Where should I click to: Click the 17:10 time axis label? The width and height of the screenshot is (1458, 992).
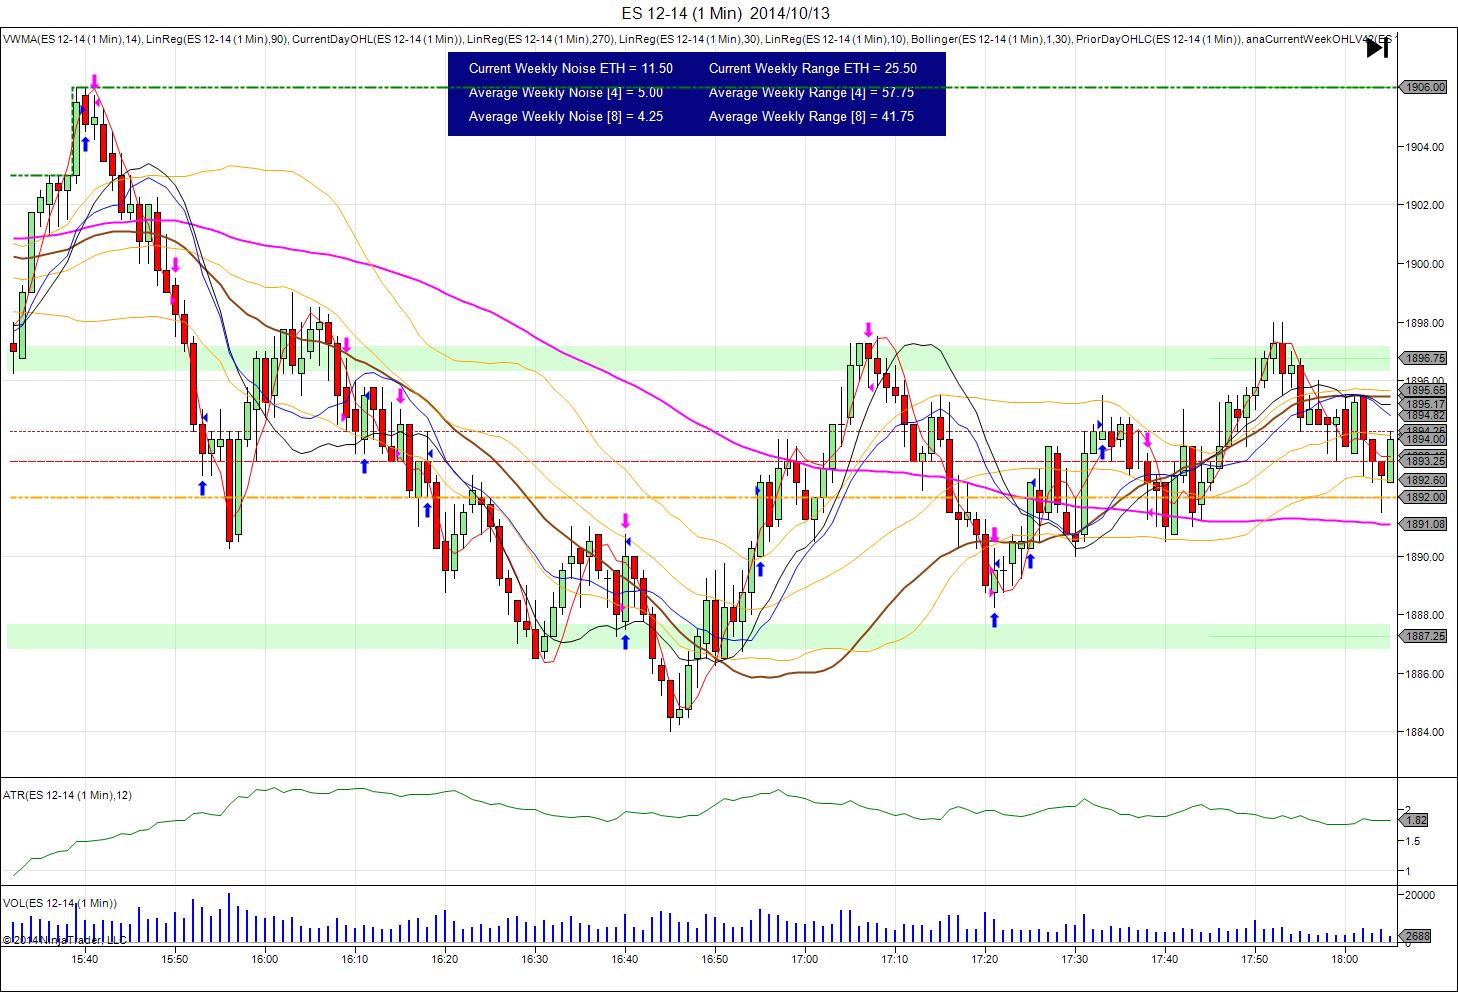coord(894,959)
